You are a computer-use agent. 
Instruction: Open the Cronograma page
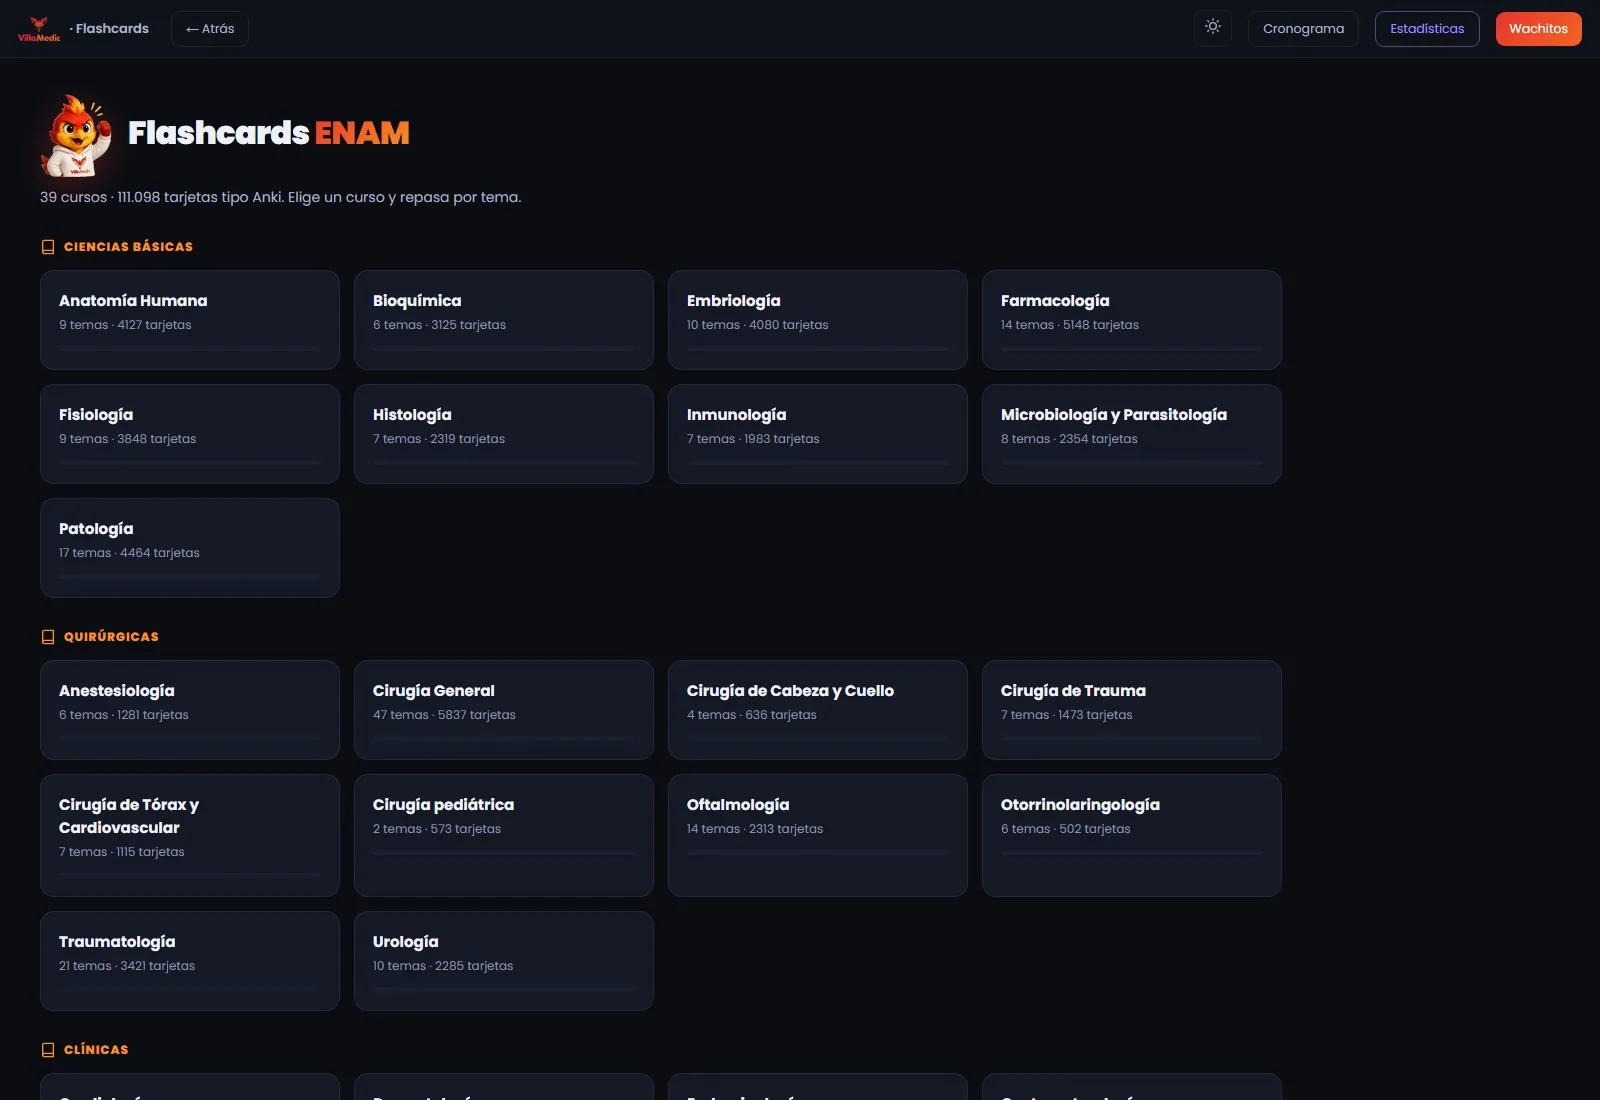click(x=1303, y=29)
